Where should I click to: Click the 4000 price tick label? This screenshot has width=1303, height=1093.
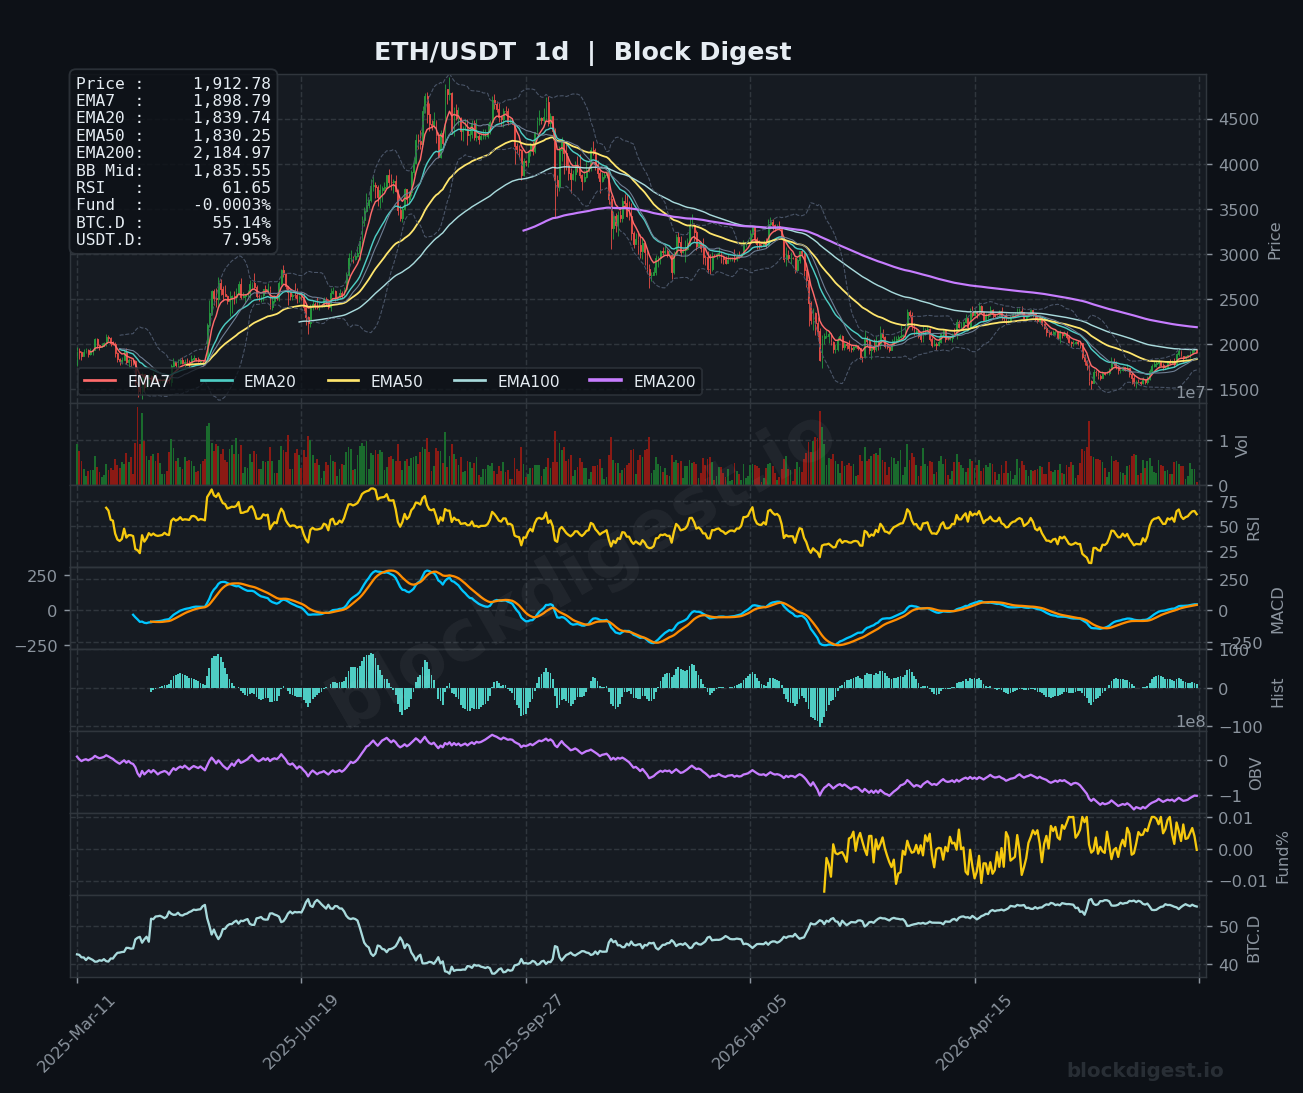[1237, 165]
